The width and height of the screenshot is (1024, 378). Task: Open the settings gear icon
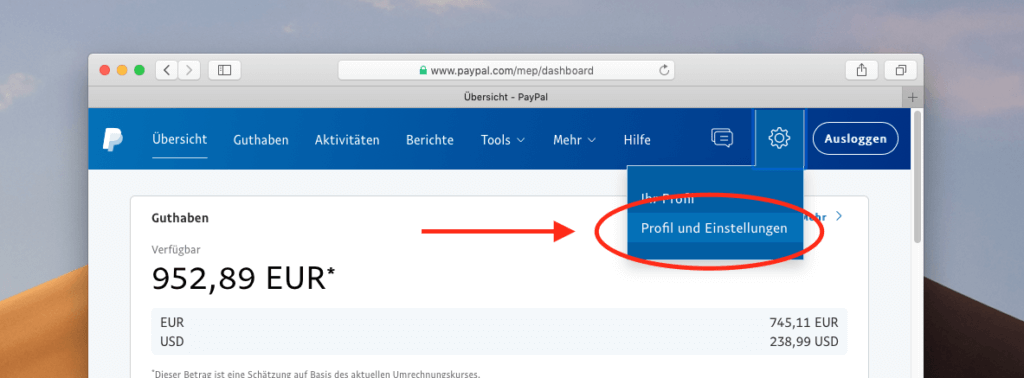[779, 138]
